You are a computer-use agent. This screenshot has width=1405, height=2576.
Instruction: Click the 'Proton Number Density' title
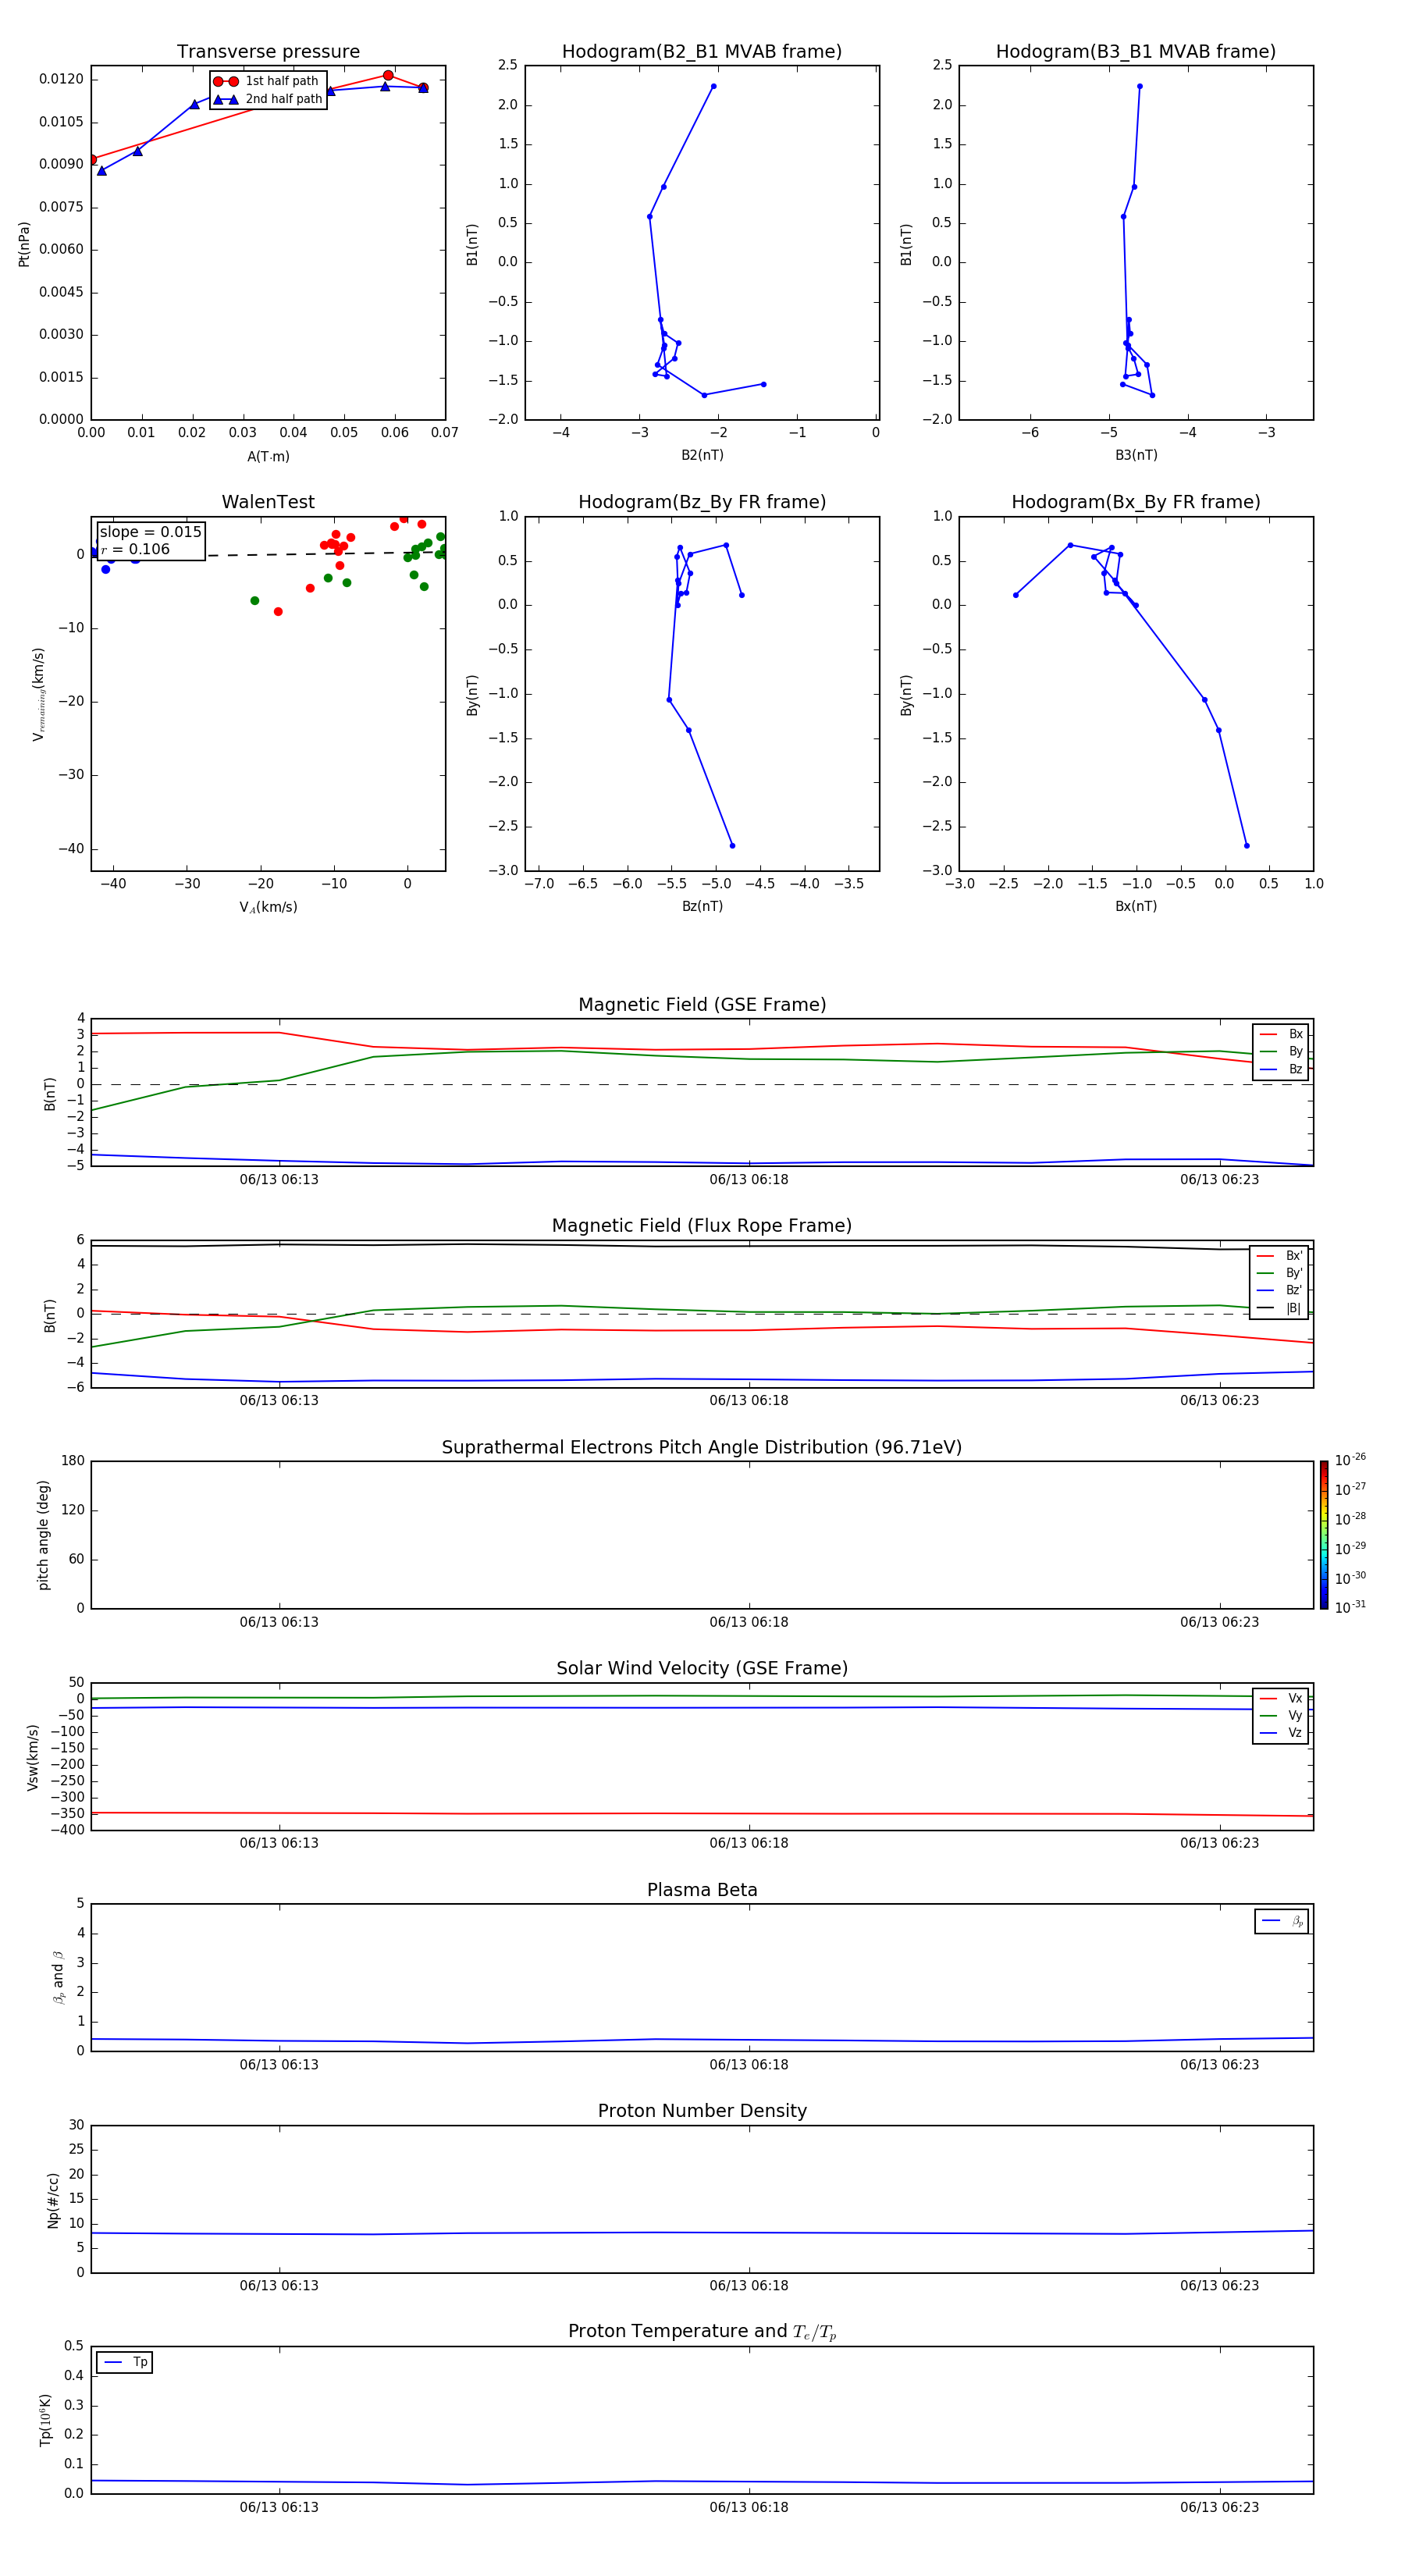click(x=702, y=2111)
